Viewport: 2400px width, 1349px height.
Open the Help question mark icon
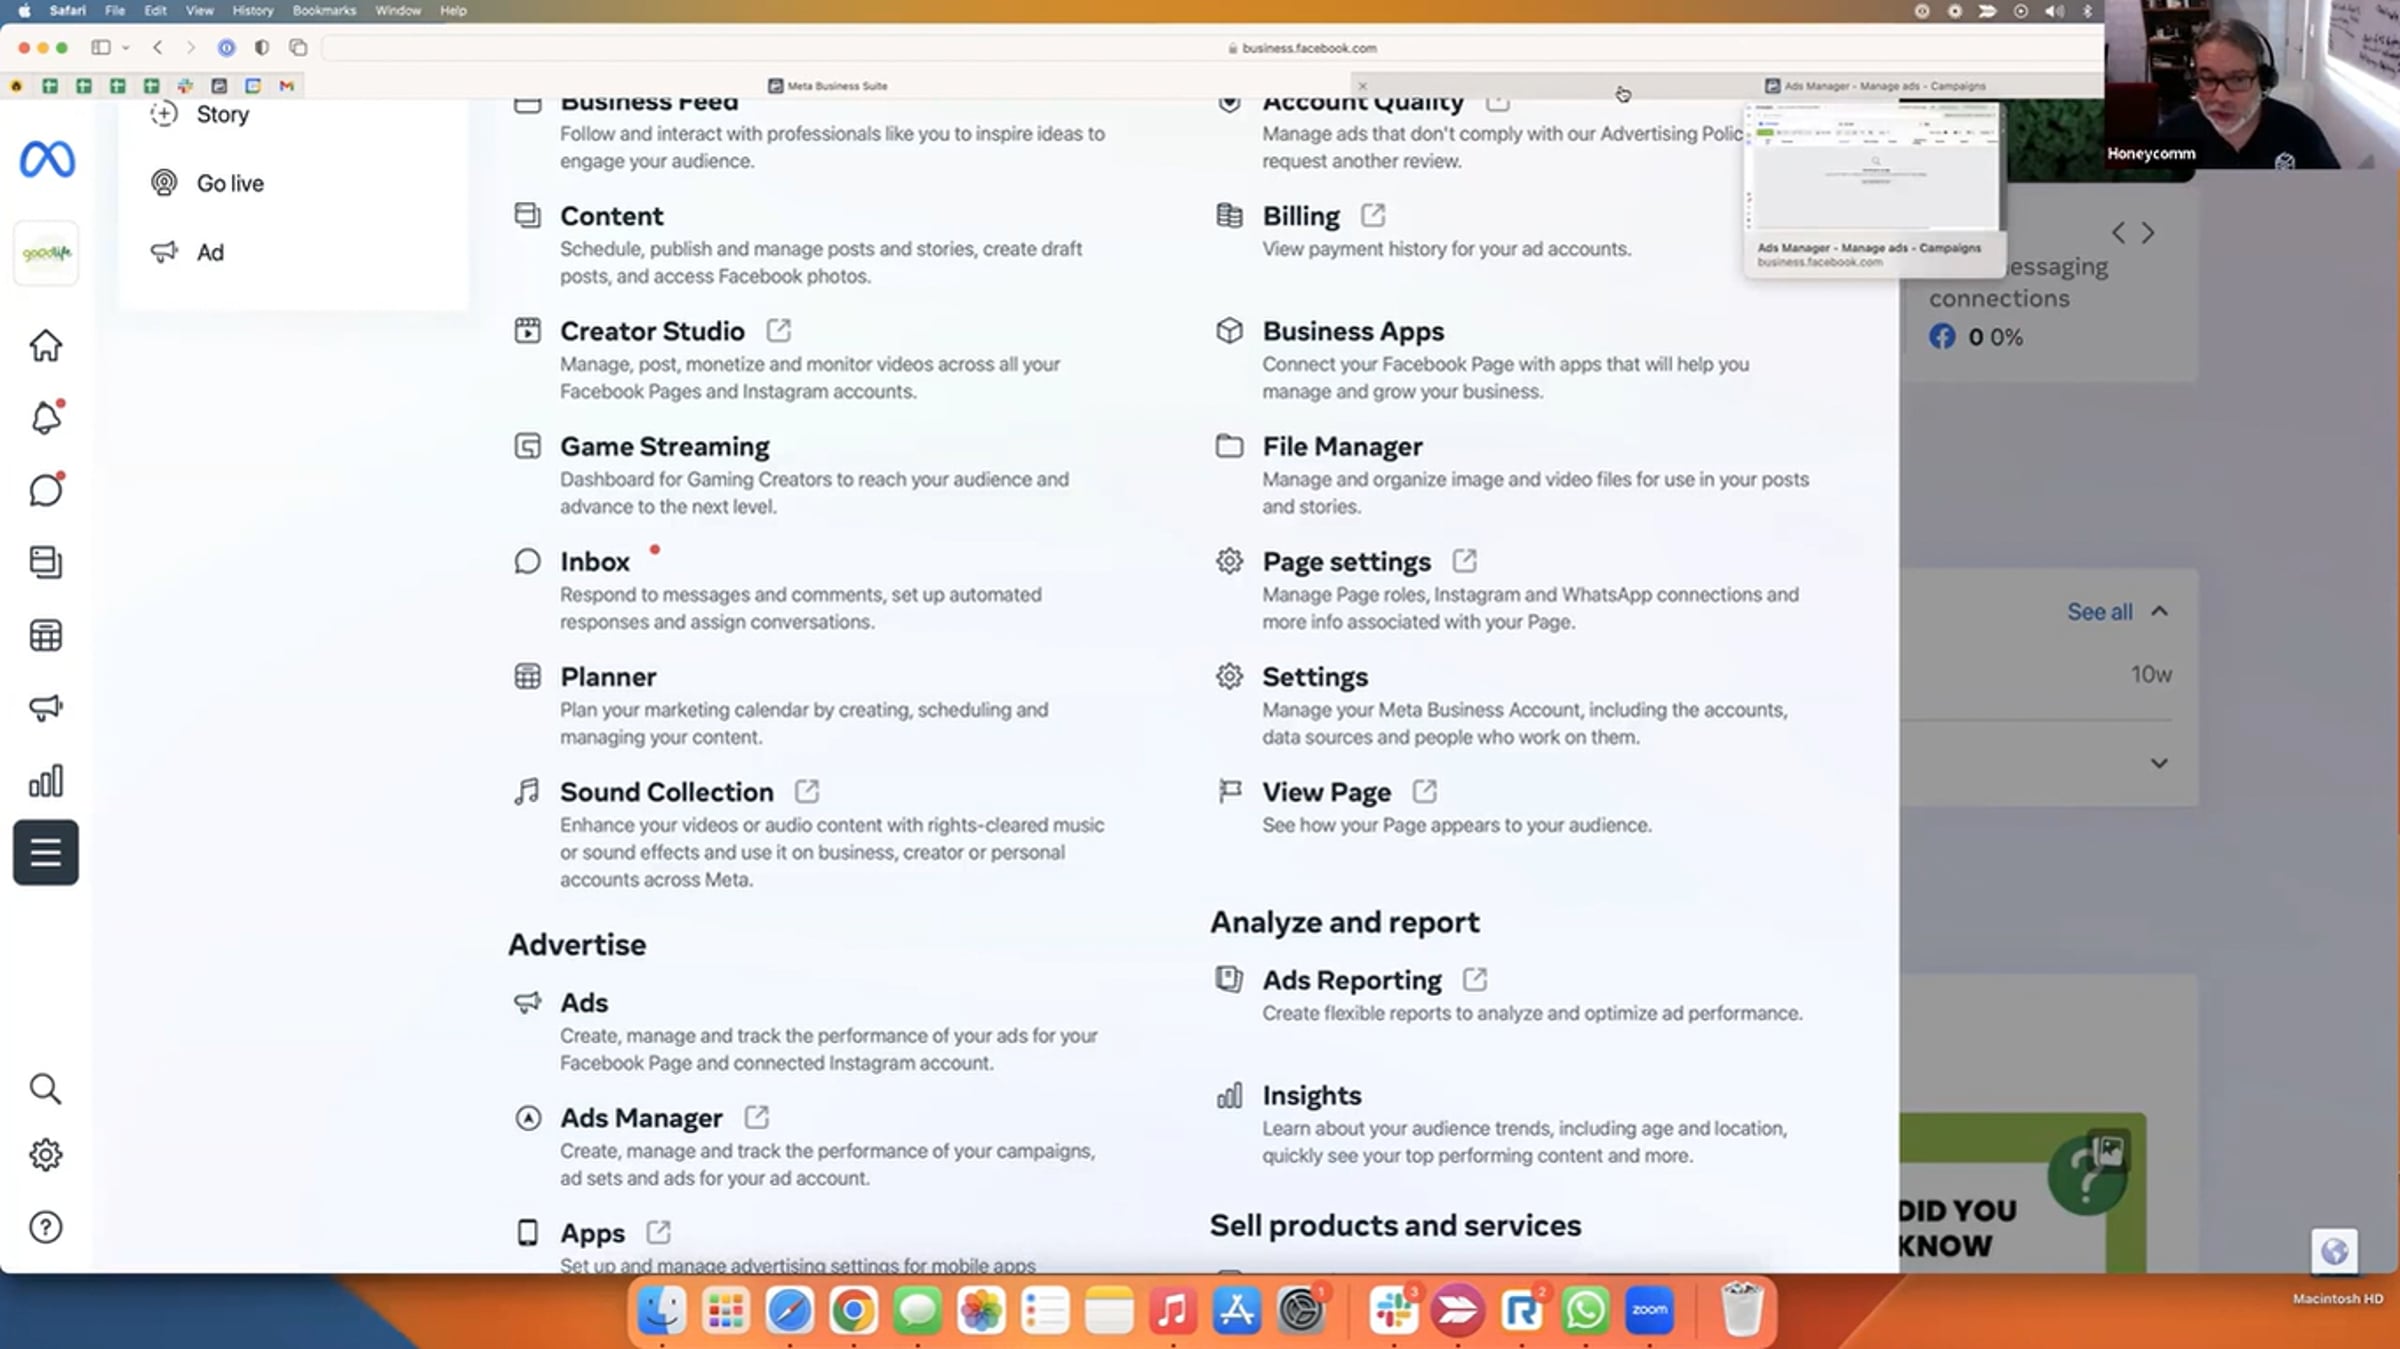click(x=45, y=1227)
